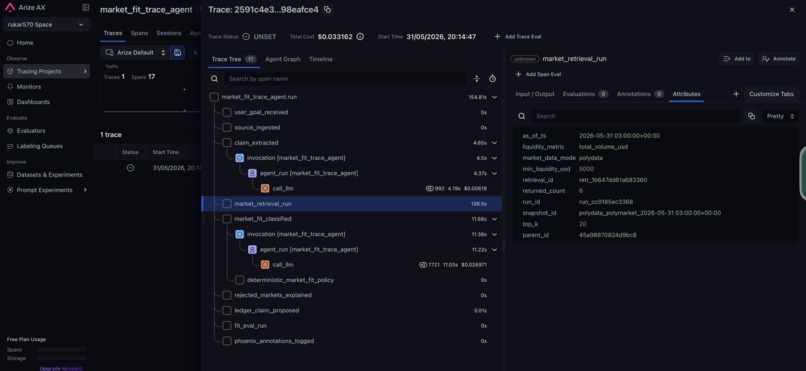The image size is (806, 371).
Task: Check the market_fit_trace_agent.run checkbox
Action: click(x=214, y=97)
